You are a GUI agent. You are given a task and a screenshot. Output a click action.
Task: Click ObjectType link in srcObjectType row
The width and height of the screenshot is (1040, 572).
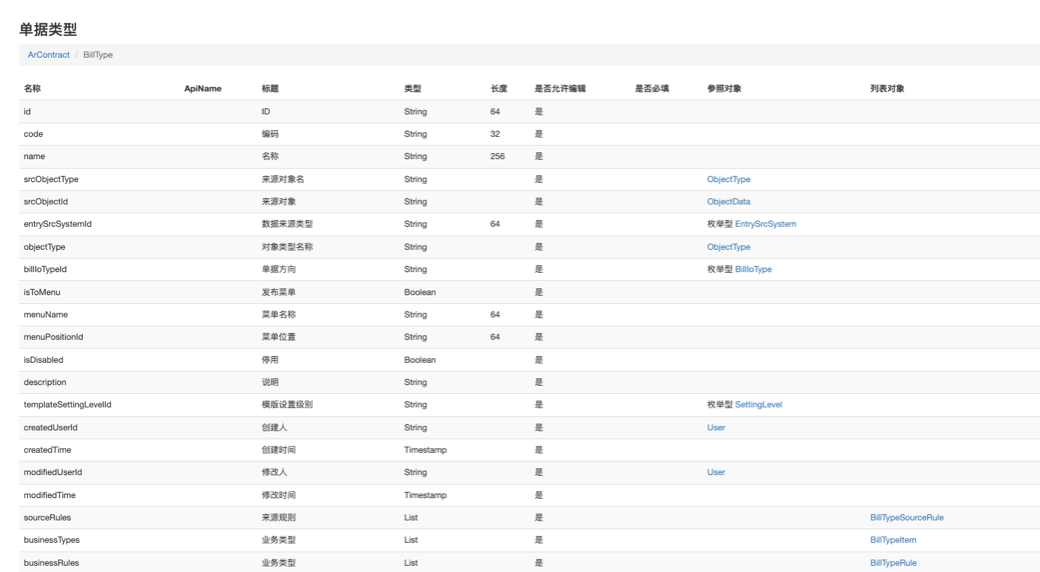click(x=728, y=179)
